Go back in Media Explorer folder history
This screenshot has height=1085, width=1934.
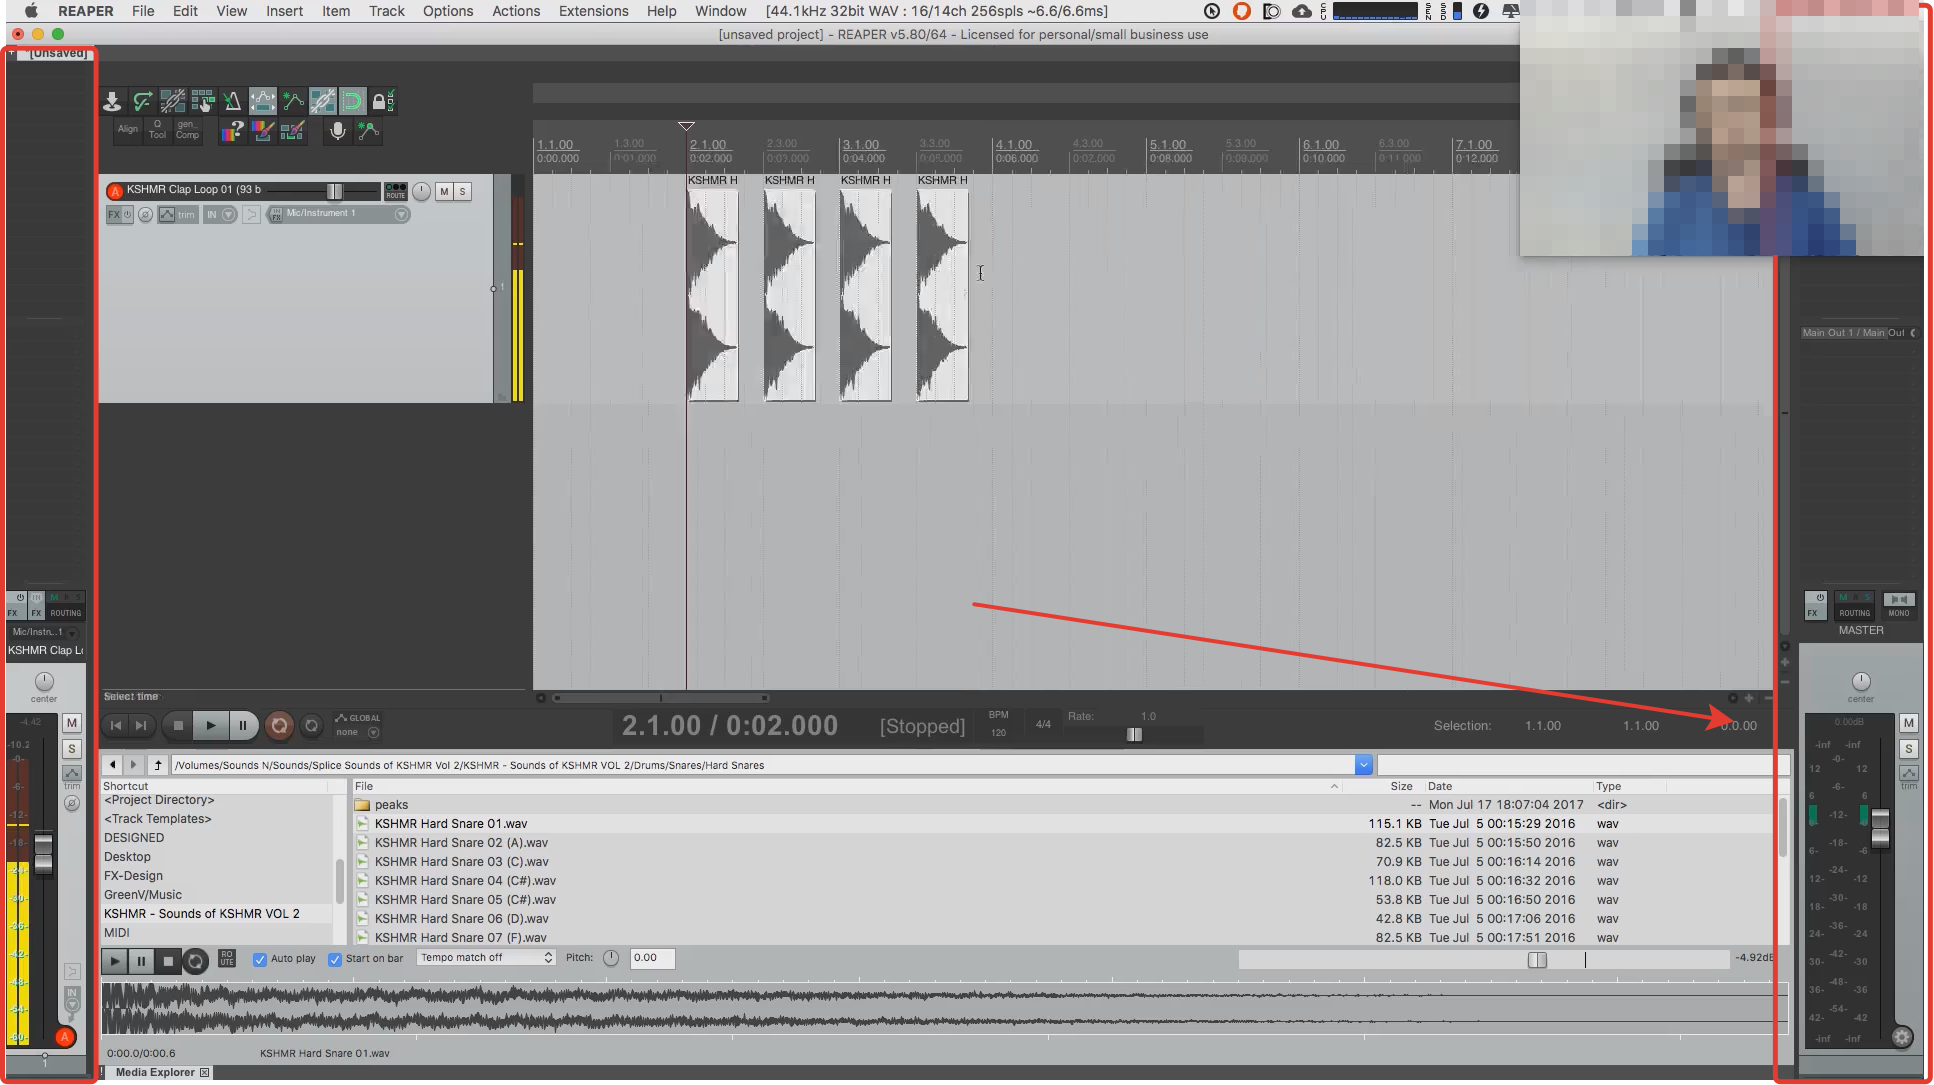coord(113,765)
